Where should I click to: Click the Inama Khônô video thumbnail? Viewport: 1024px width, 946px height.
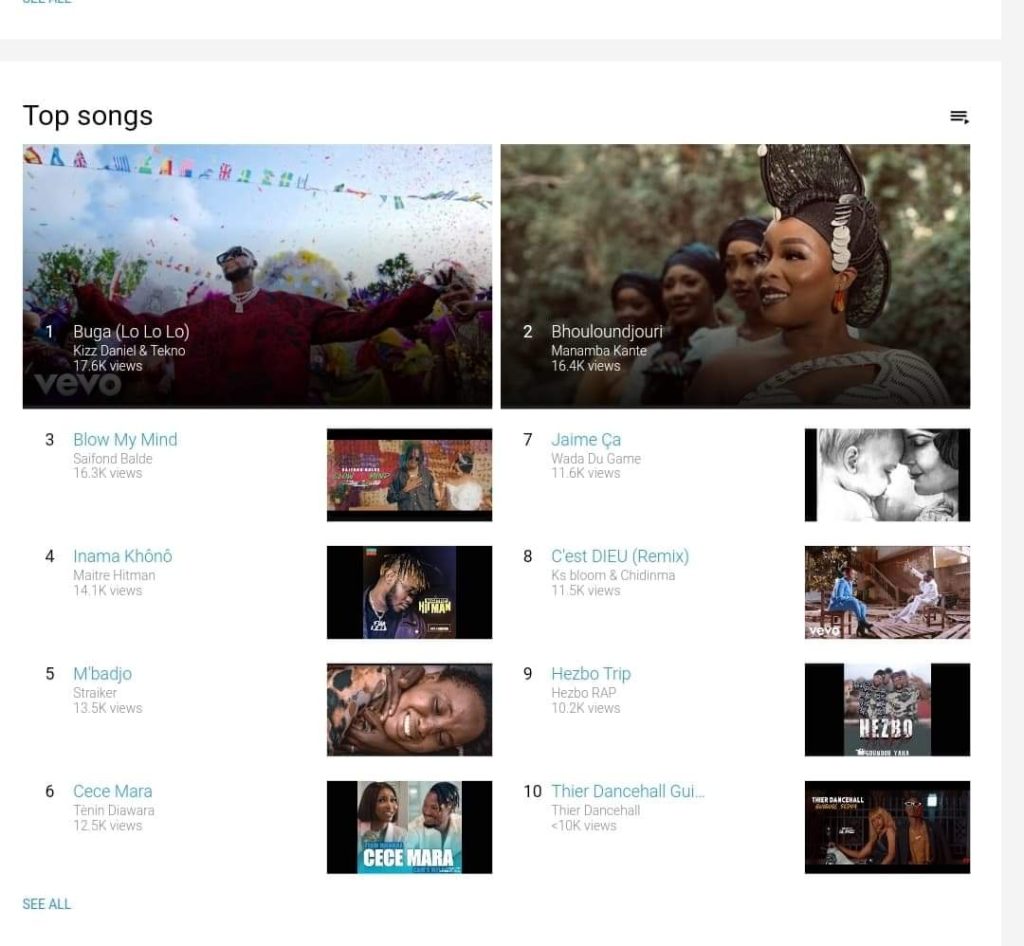(409, 592)
